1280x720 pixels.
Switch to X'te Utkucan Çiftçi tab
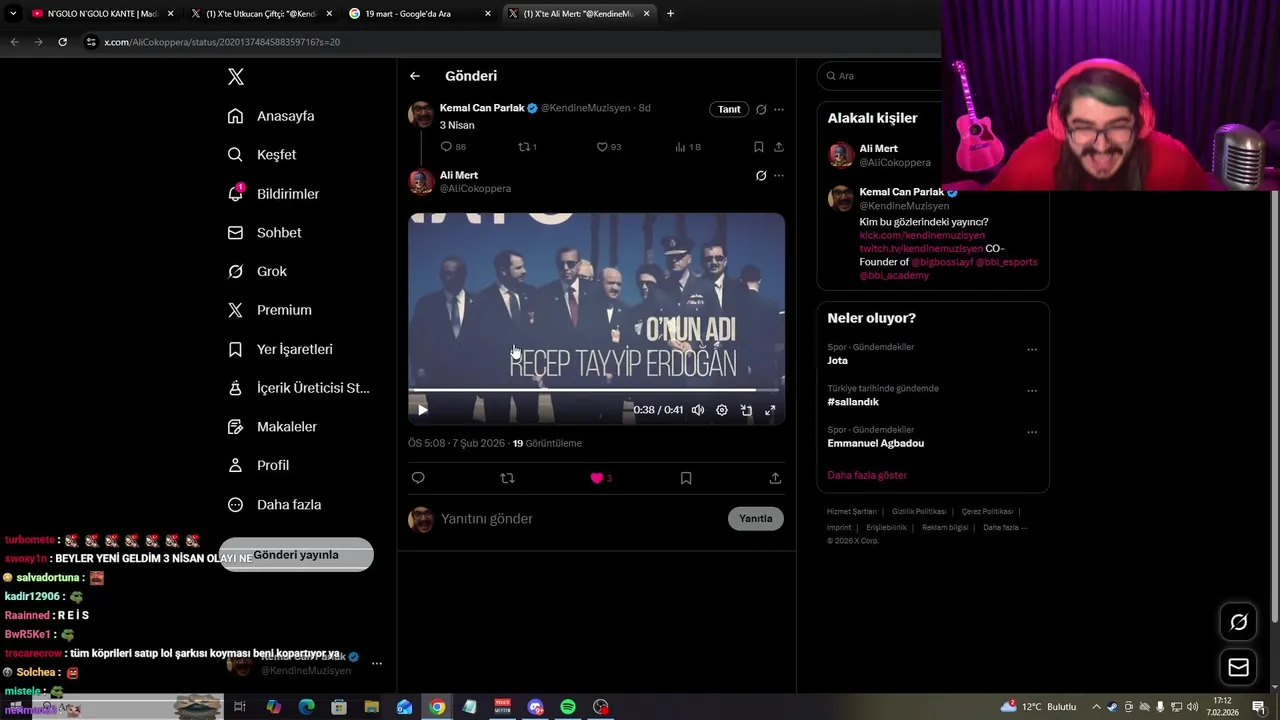click(x=260, y=14)
